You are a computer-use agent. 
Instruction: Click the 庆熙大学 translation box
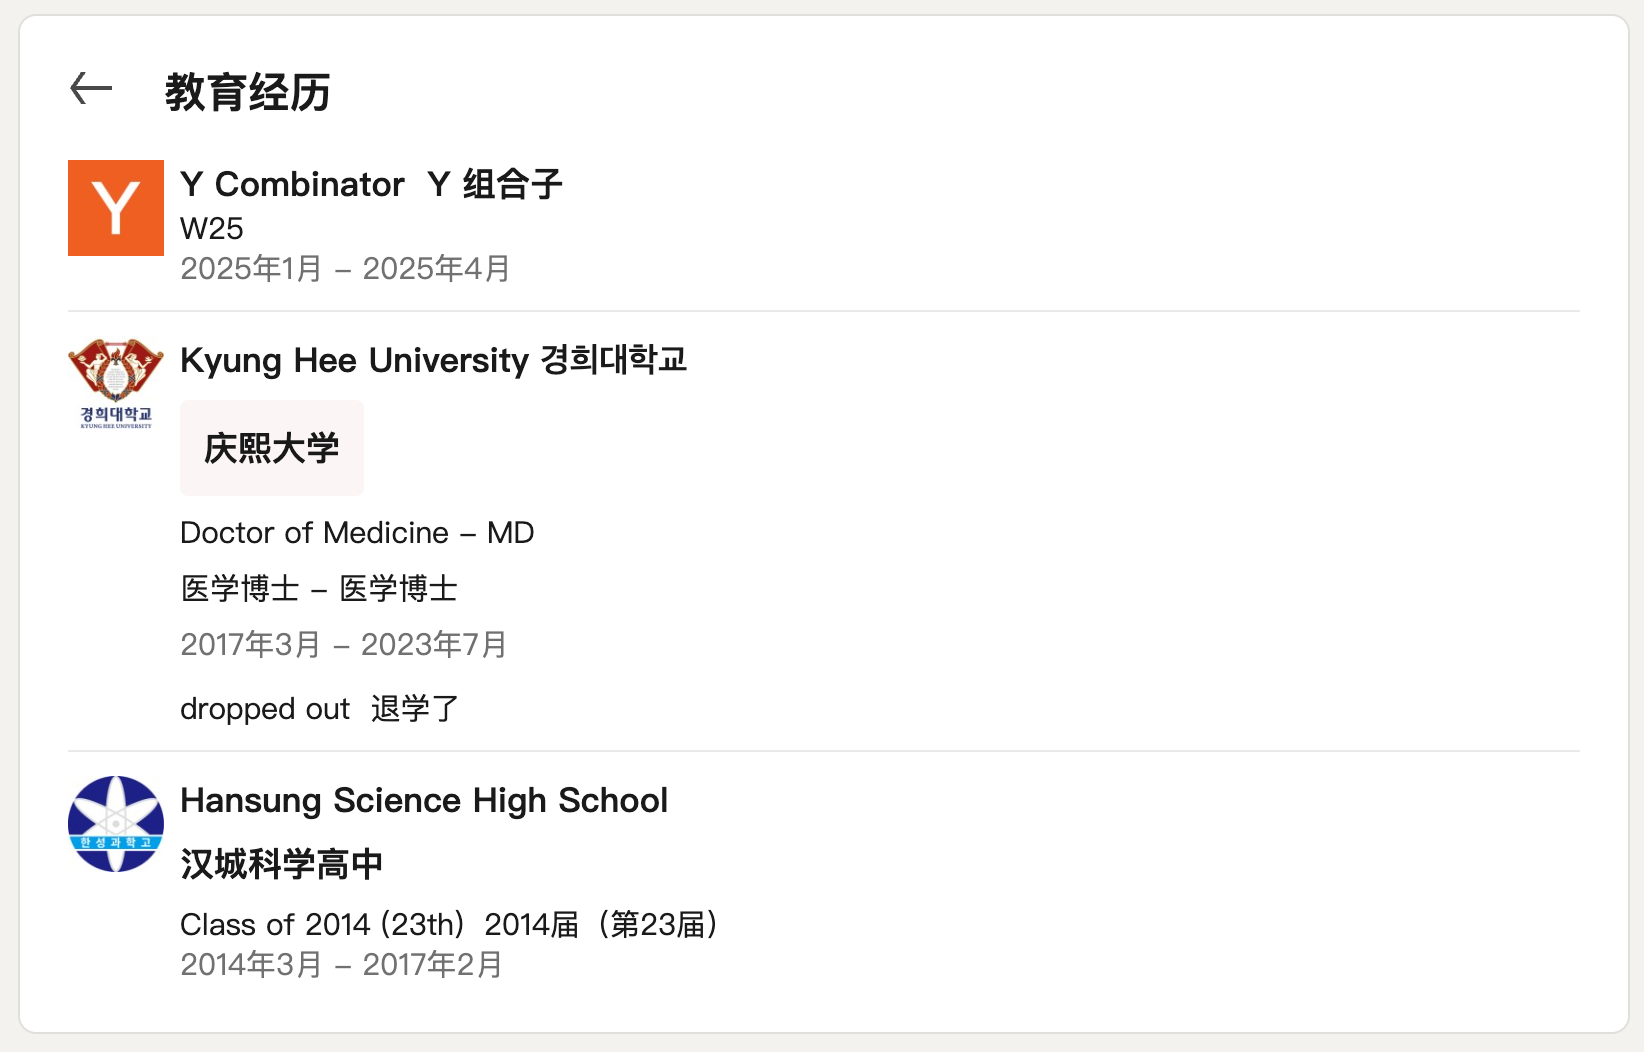tap(272, 448)
